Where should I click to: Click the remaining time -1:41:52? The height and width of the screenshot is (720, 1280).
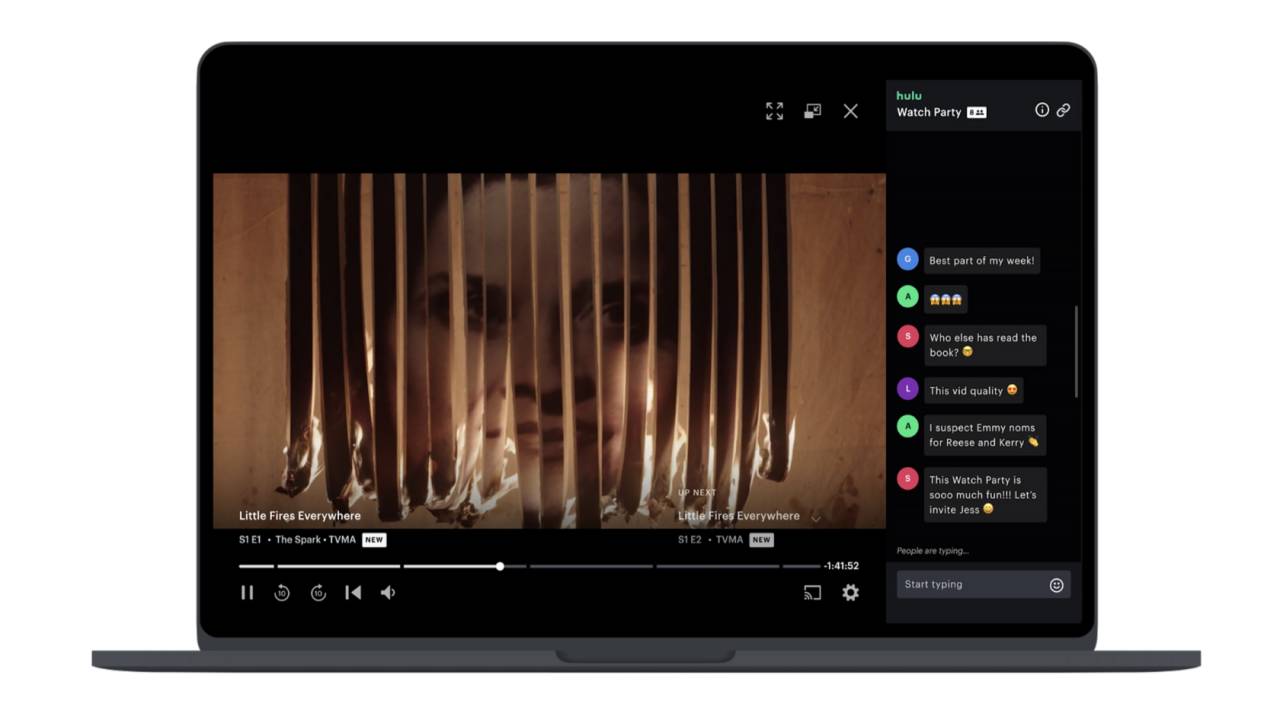(x=841, y=566)
